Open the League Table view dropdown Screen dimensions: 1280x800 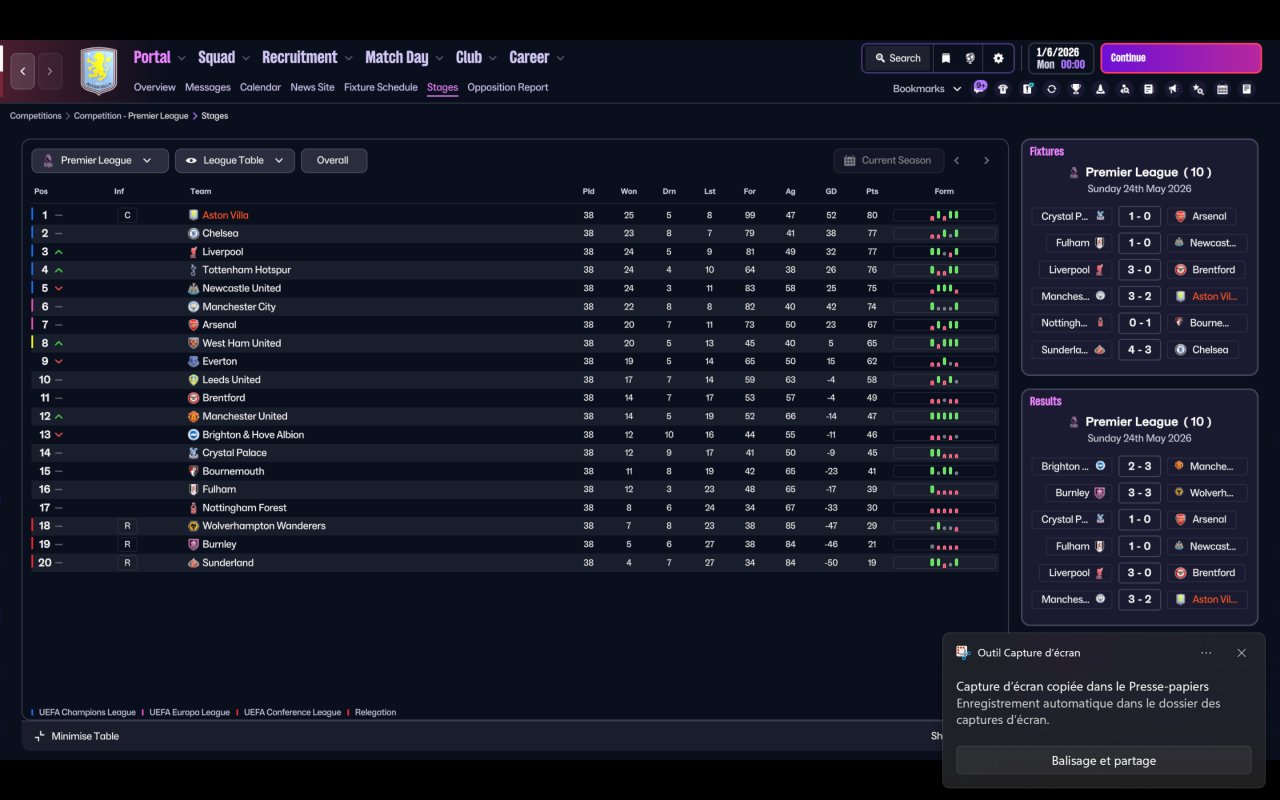click(x=235, y=160)
